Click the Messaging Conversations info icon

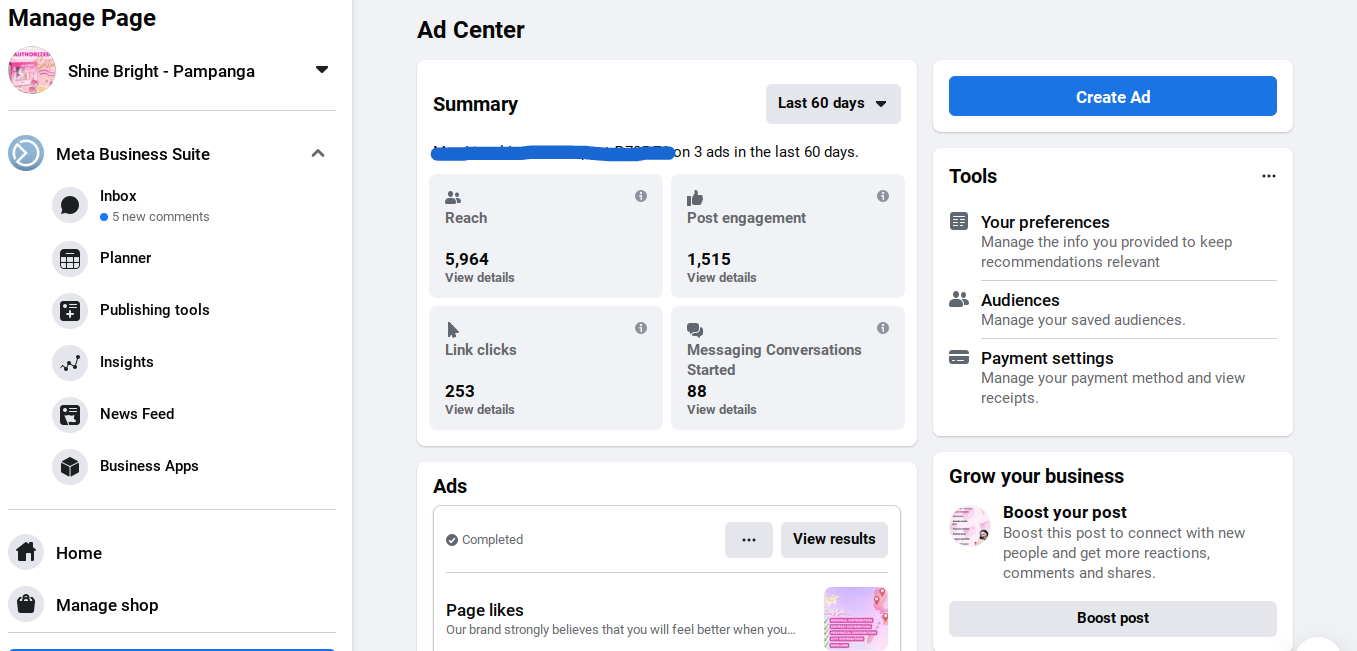pos(883,328)
